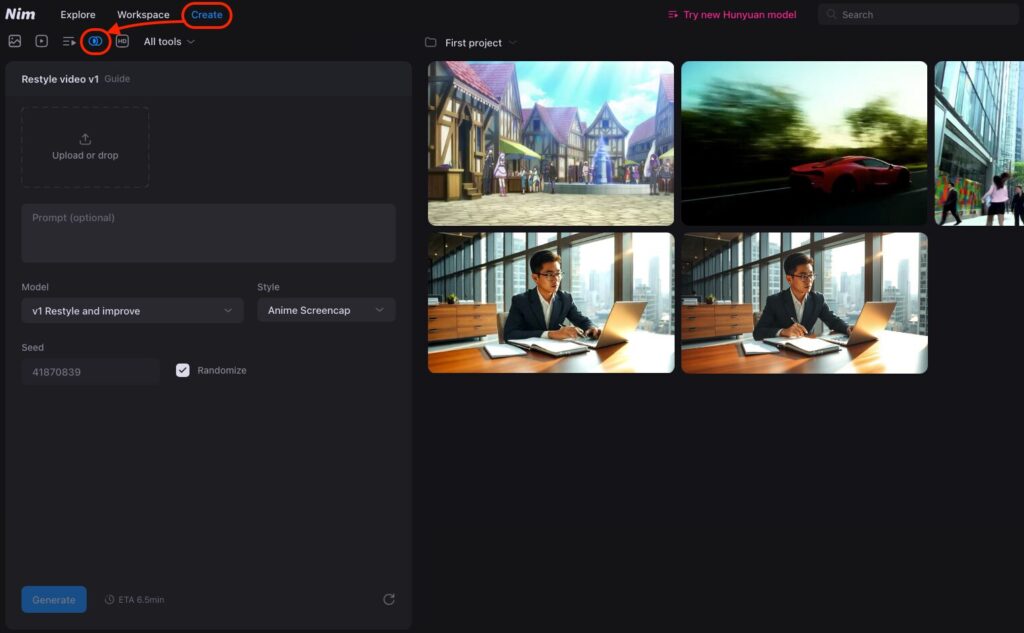The width and height of the screenshot is (1024, 633).
Task: Click the Try new Hunyuan model link
Action: [x=733, y=15]
